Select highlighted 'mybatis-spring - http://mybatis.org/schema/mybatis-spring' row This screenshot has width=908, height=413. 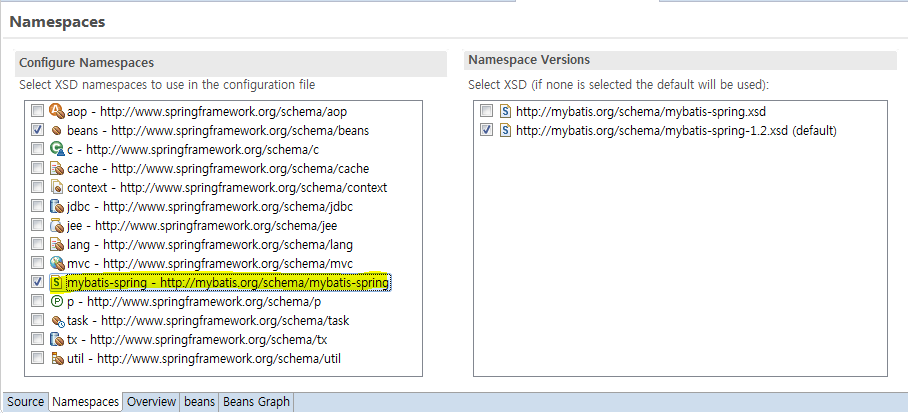(x=228, y=282)
